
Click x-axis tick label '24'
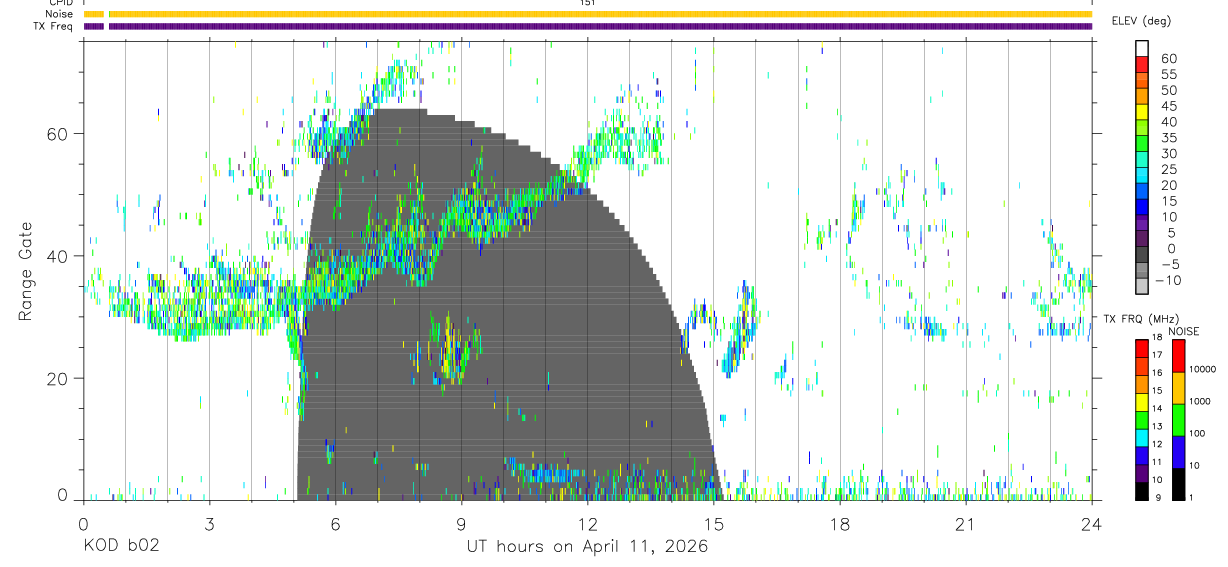pyautogui.click(x=1091, y=523)
